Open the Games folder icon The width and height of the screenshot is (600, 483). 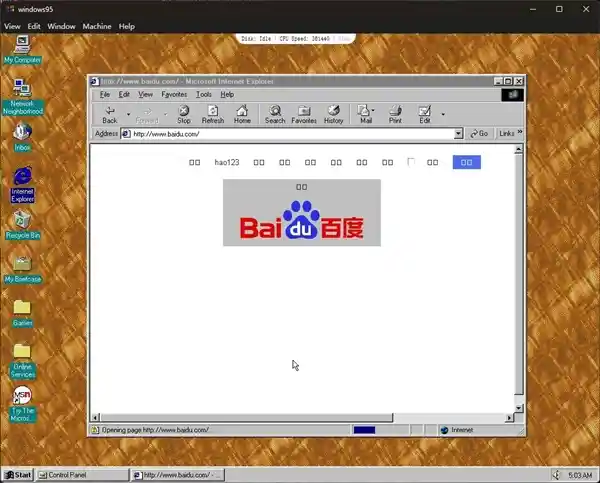coord(23,313)
